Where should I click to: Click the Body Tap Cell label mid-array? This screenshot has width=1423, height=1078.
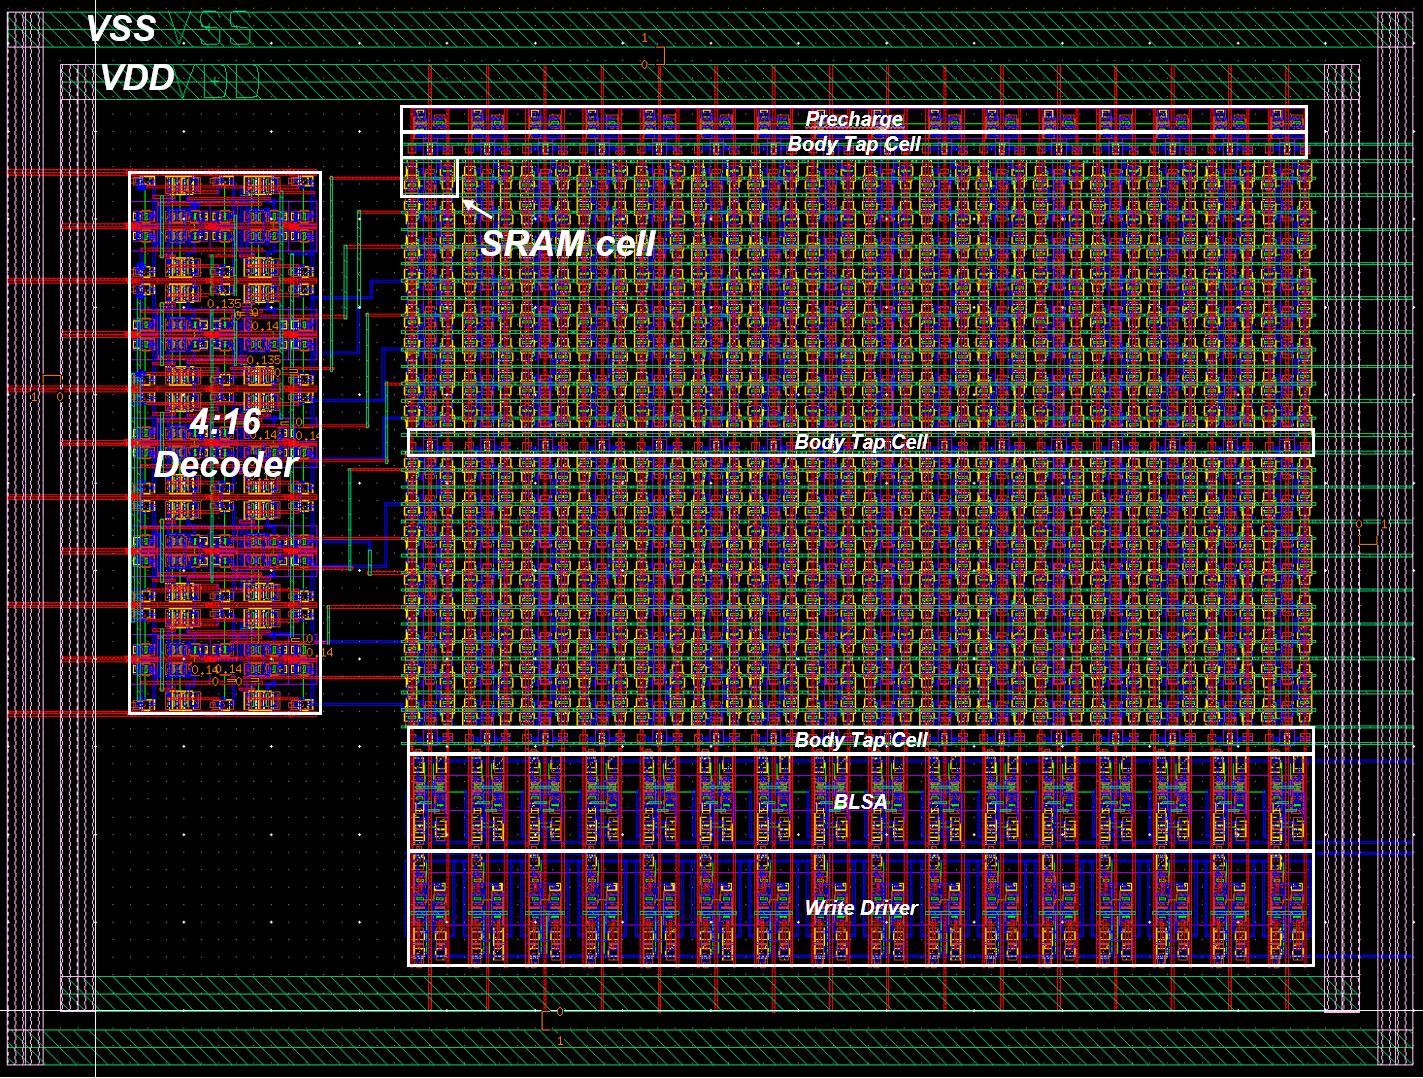[x=861, y=442]
